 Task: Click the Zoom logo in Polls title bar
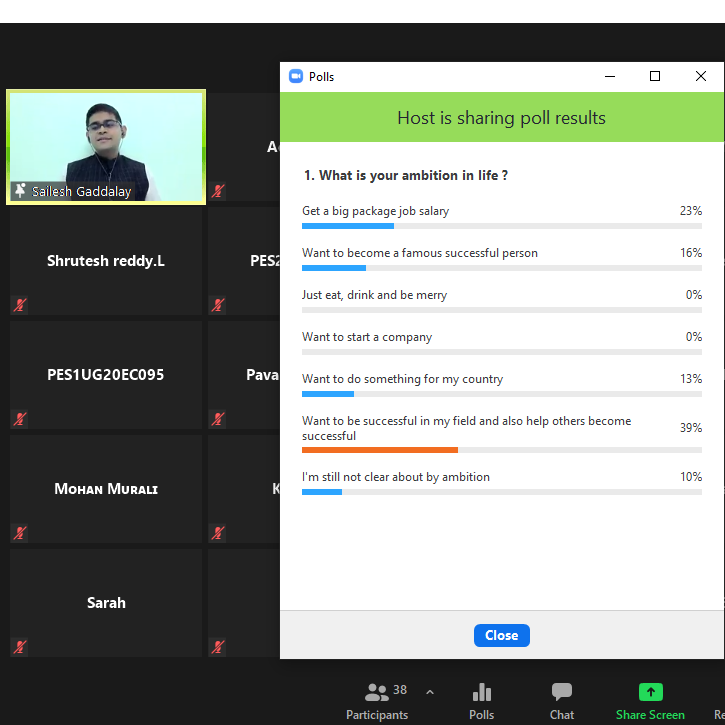[296, 77]
